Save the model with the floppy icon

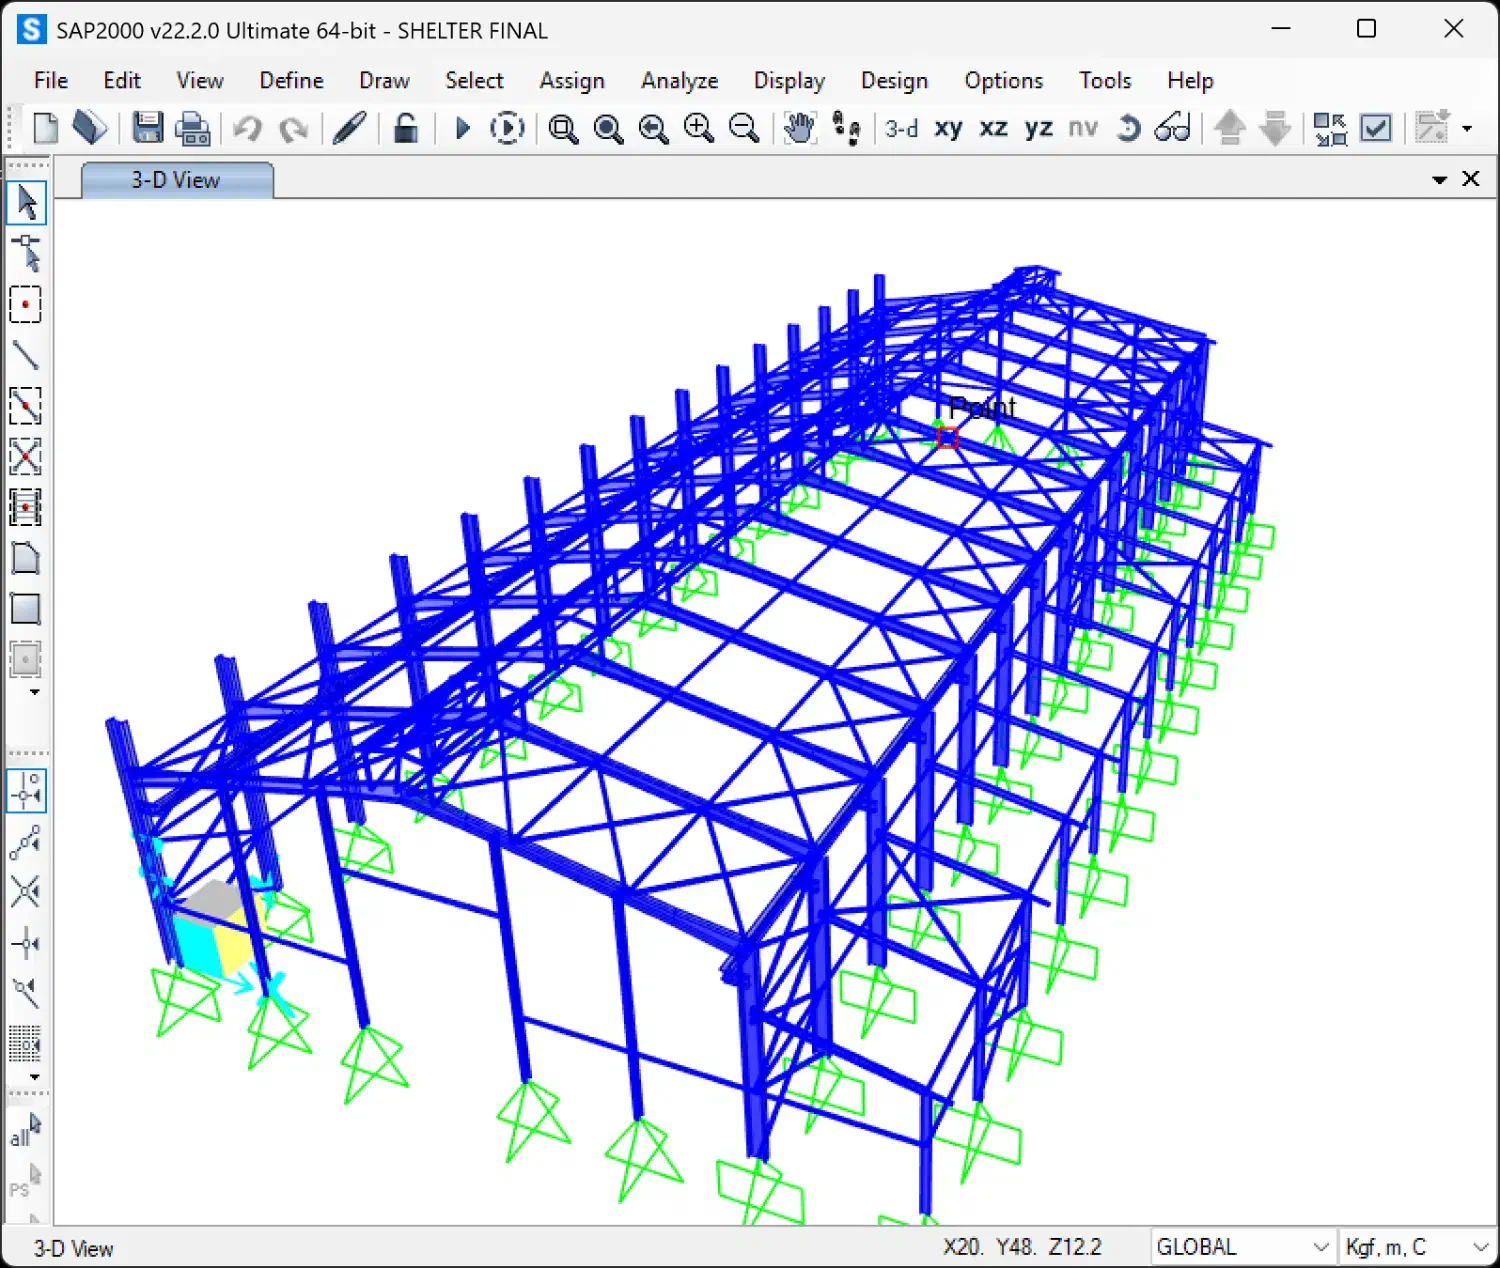pyautogui.click(x=148, y=128)
